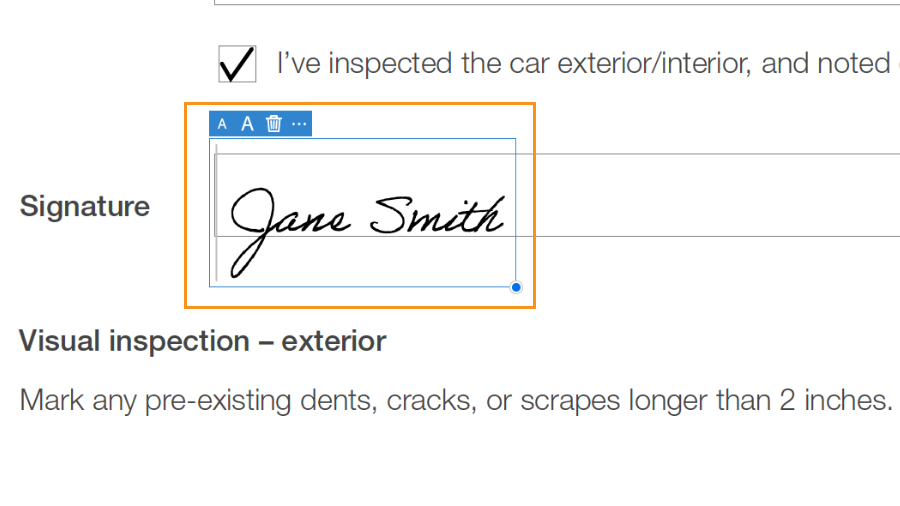Click the word "exterior" in the bold heading
This screenshot has width=900, height=506.
pyautogui.click(x=333, y=342)
